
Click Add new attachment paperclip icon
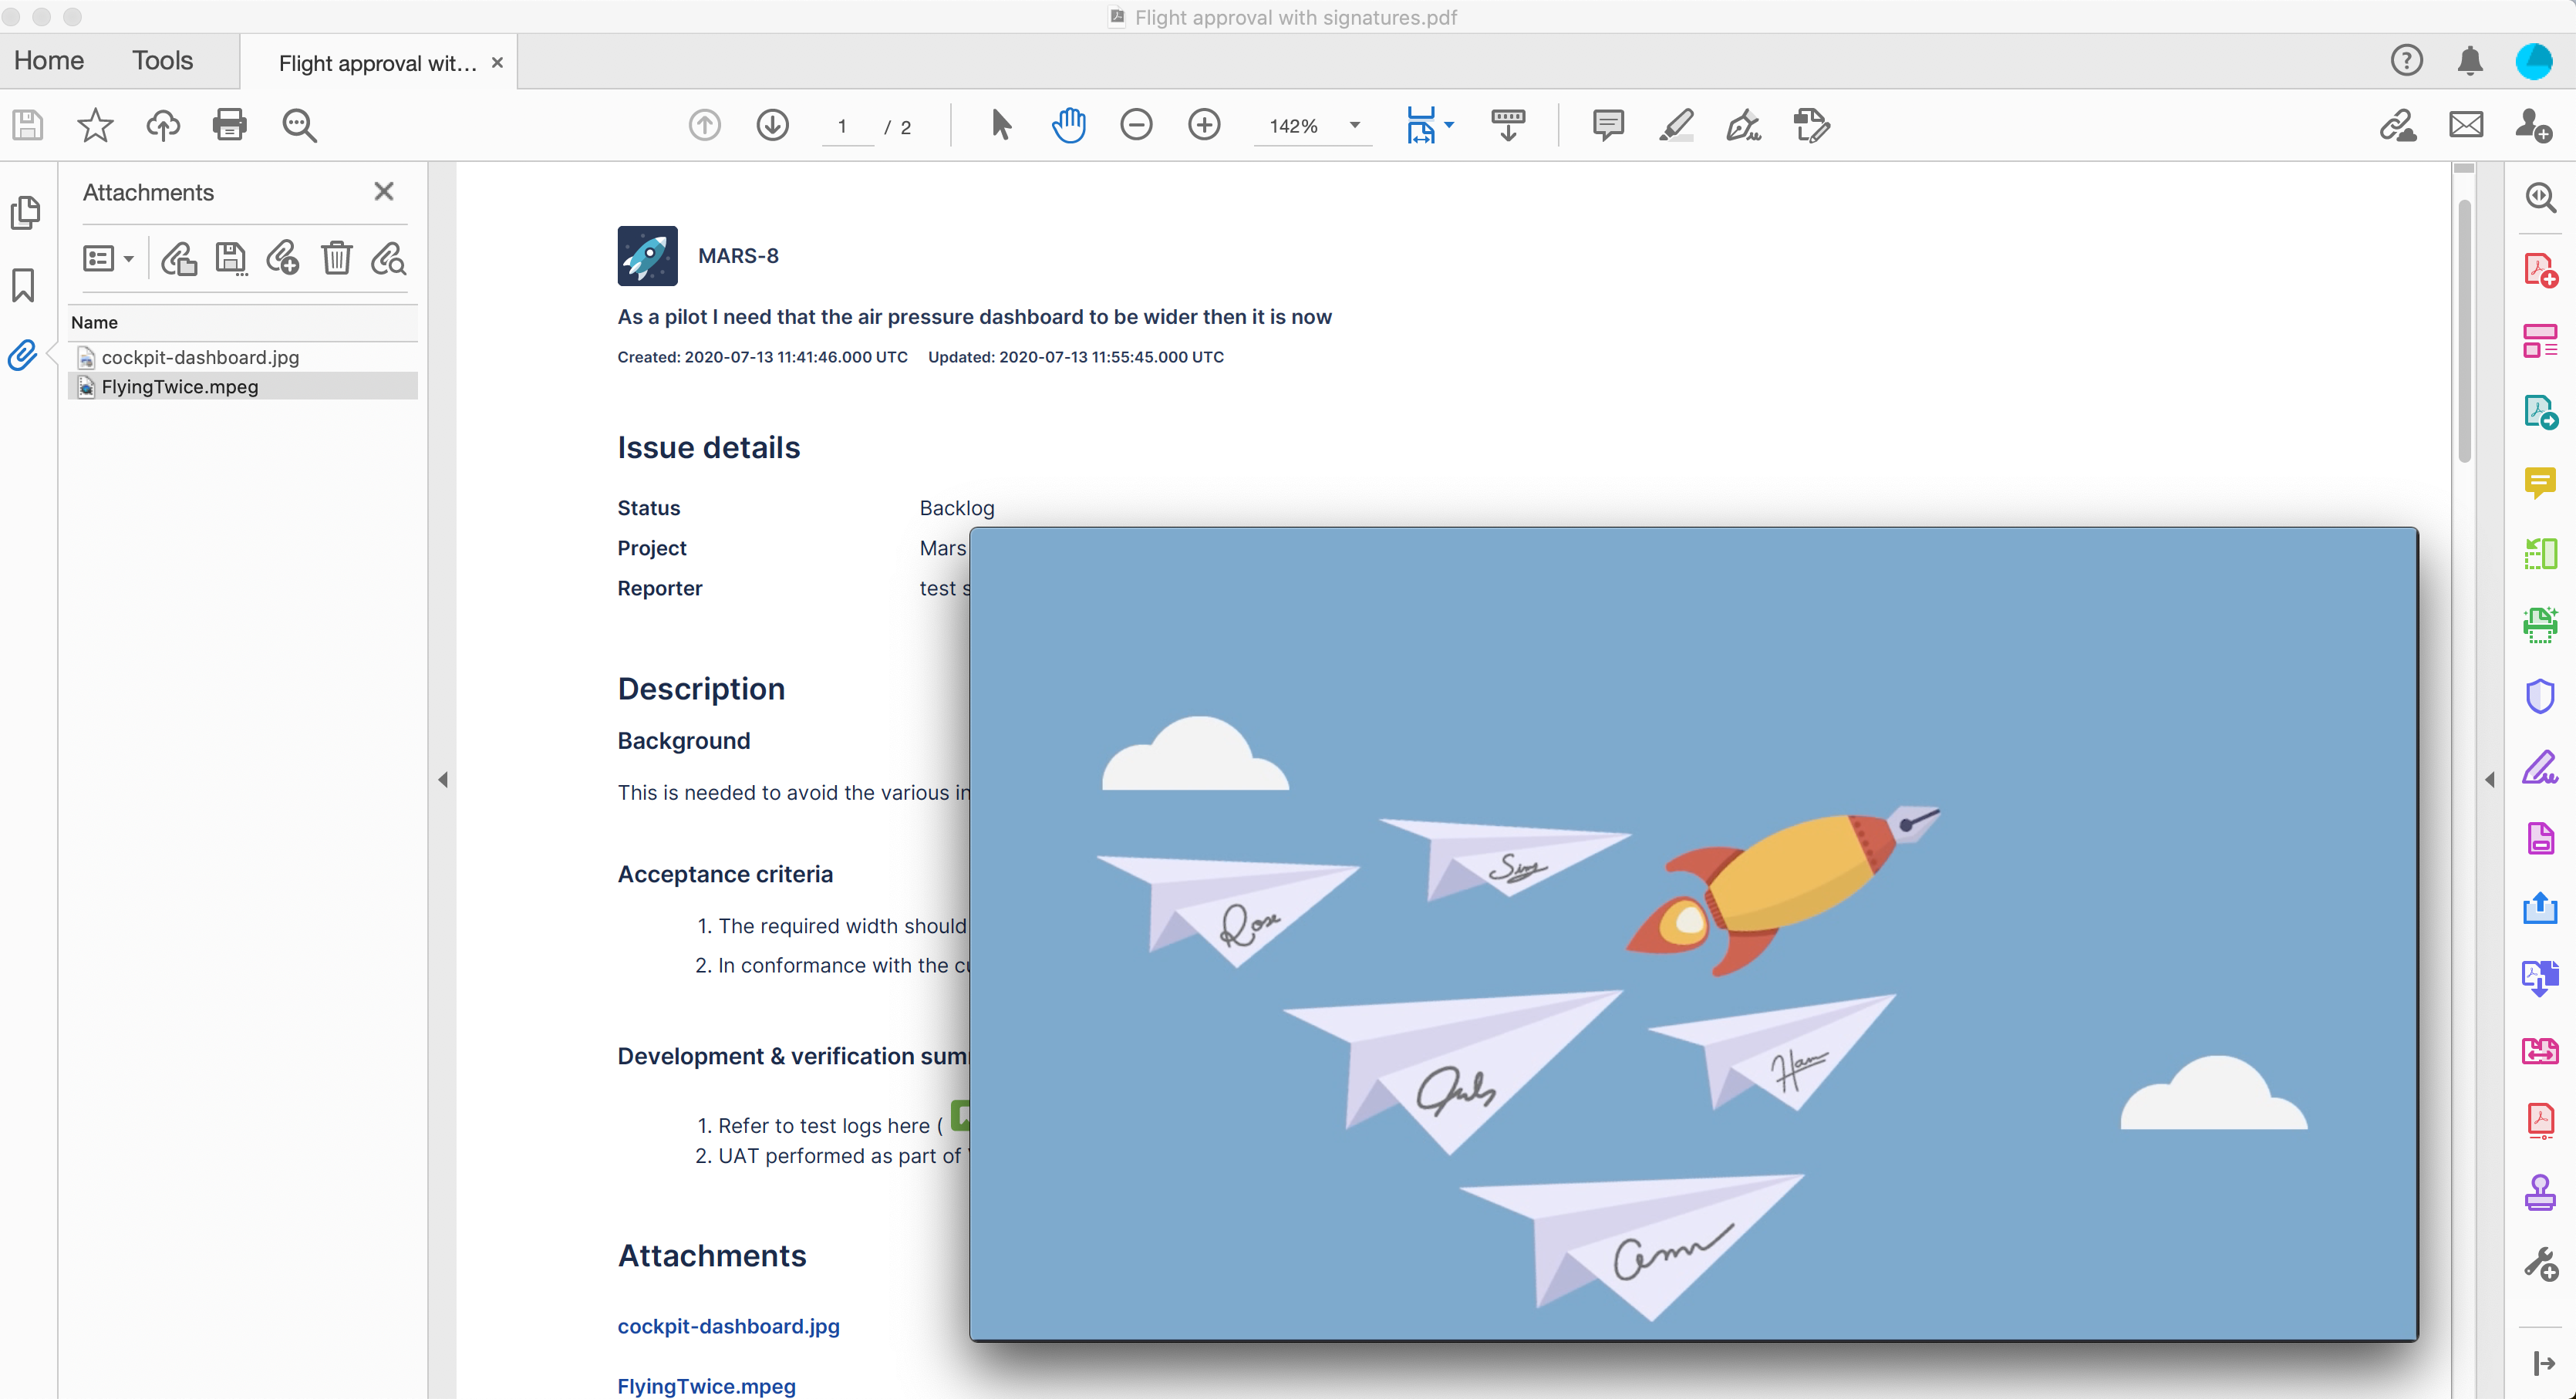pos(283,258)
